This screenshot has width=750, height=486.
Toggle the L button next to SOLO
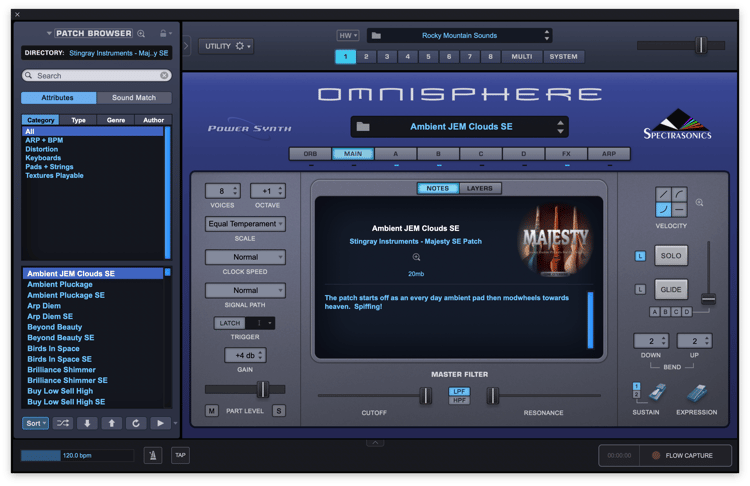click(640, 256)
